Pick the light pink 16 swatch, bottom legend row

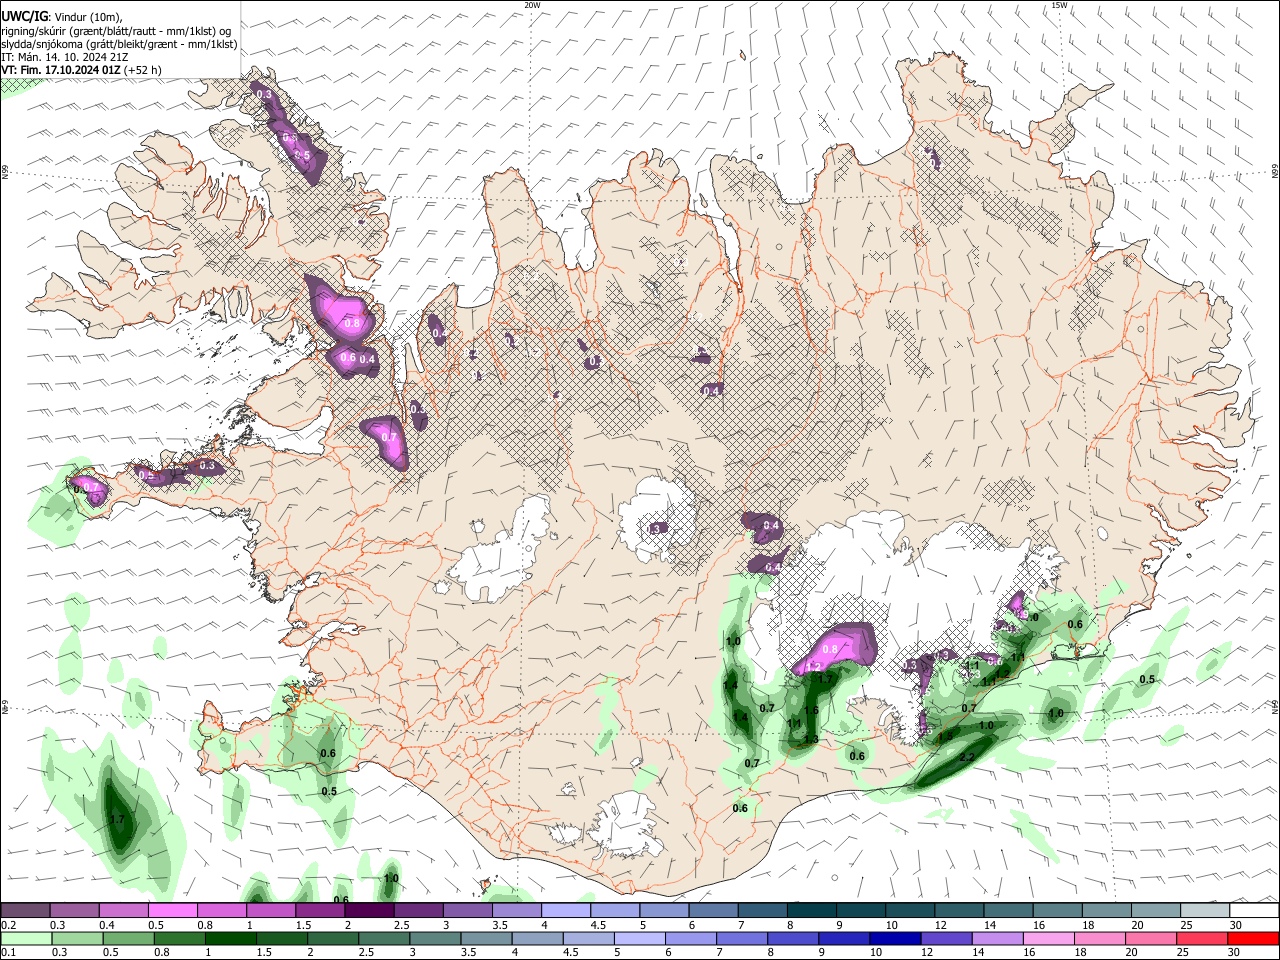coord(1049,938)
